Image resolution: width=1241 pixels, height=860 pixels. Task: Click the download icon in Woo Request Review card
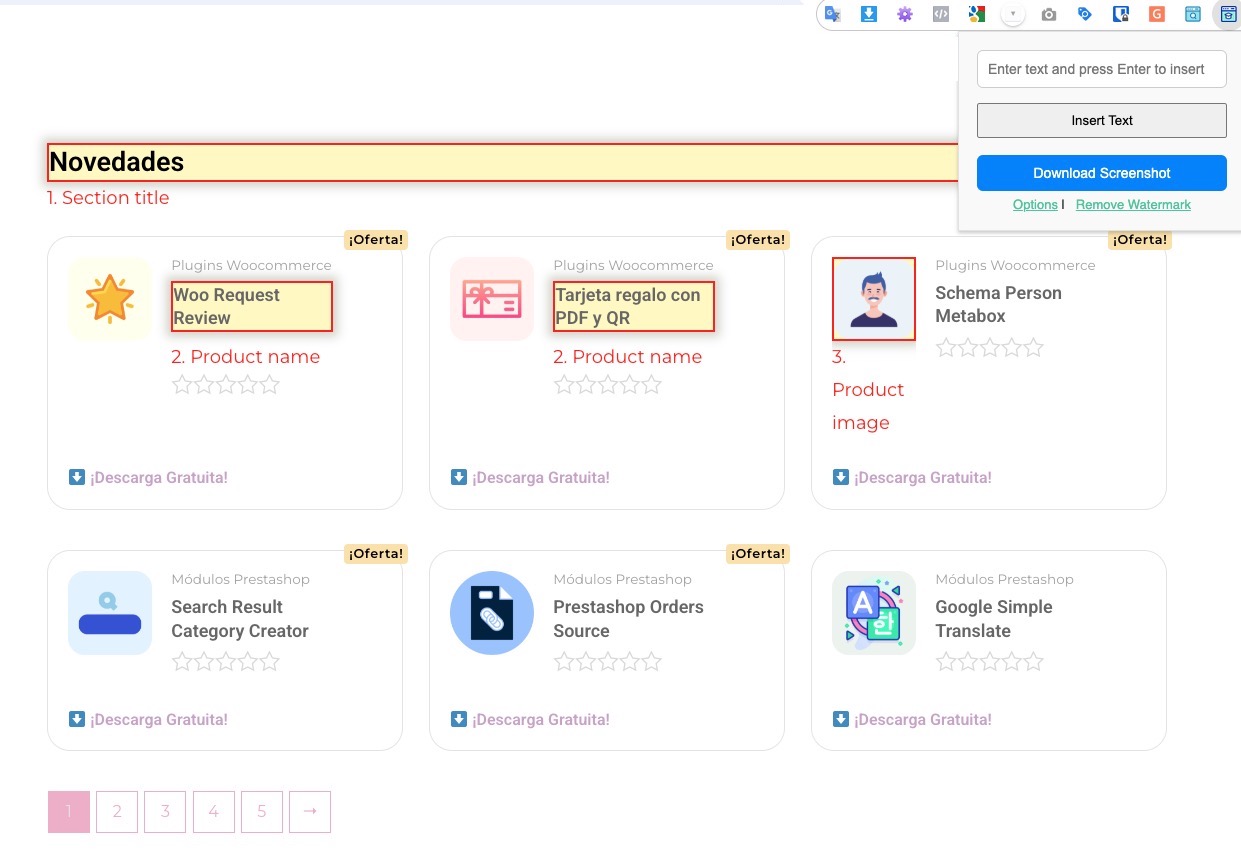[77, 477]
